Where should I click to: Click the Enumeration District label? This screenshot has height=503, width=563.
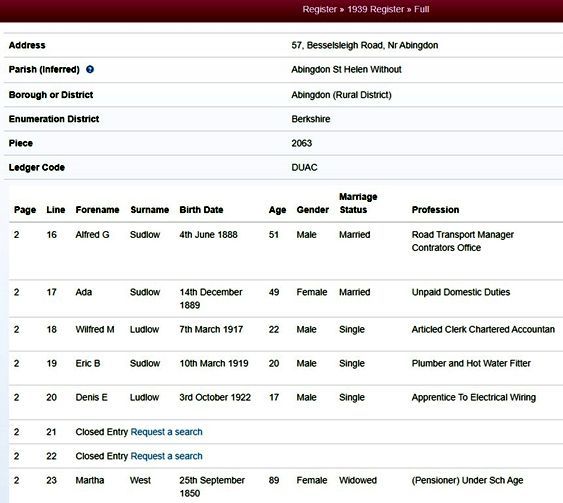click(x=54, y=119)
